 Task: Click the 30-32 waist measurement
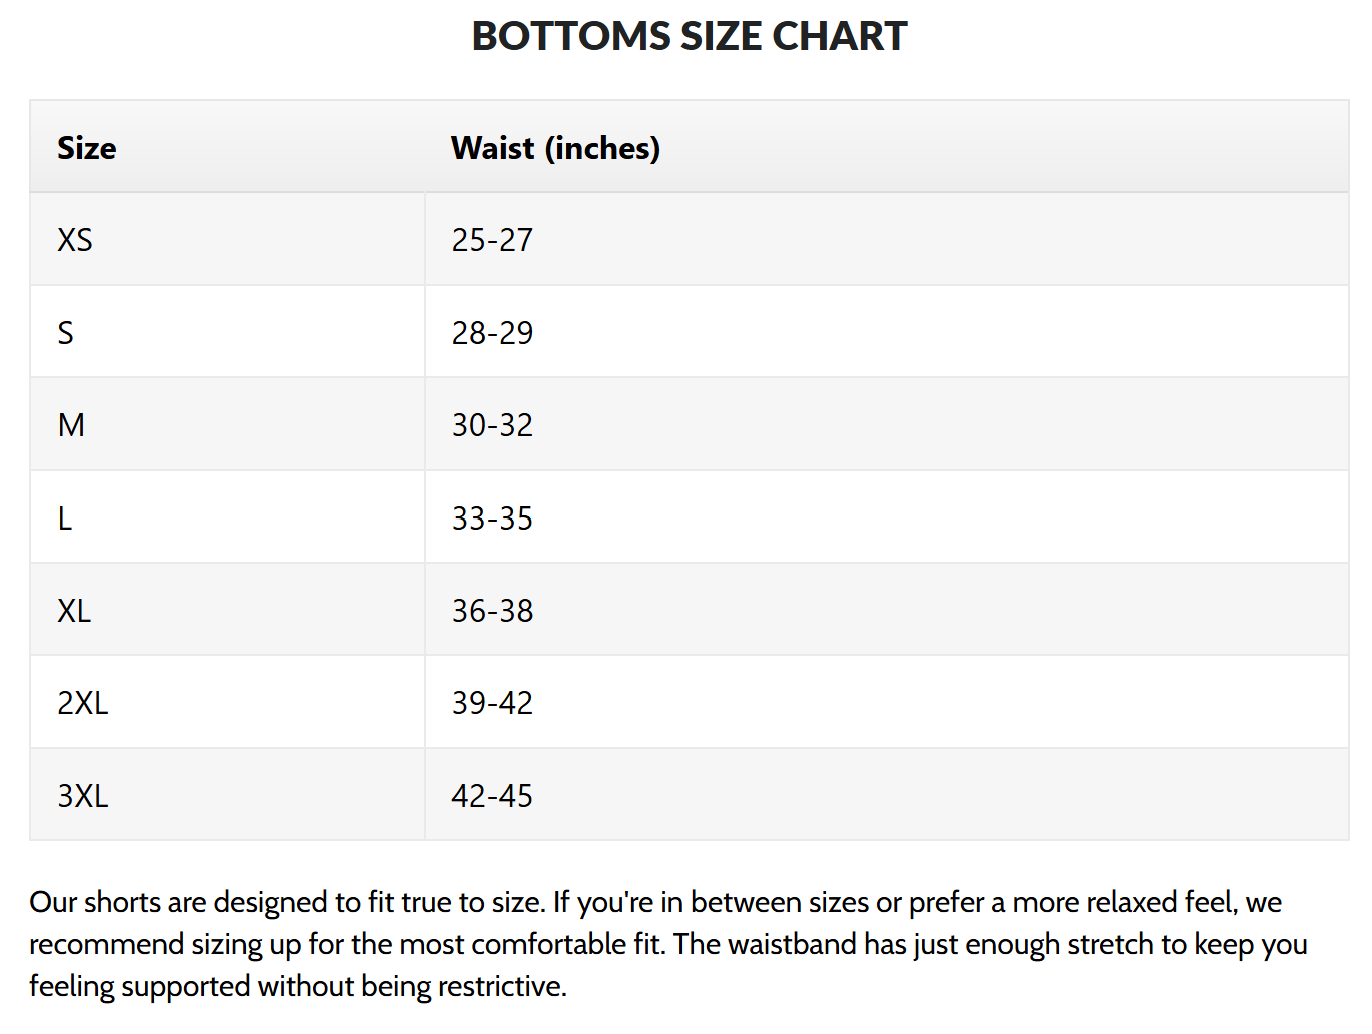(492, 425)
